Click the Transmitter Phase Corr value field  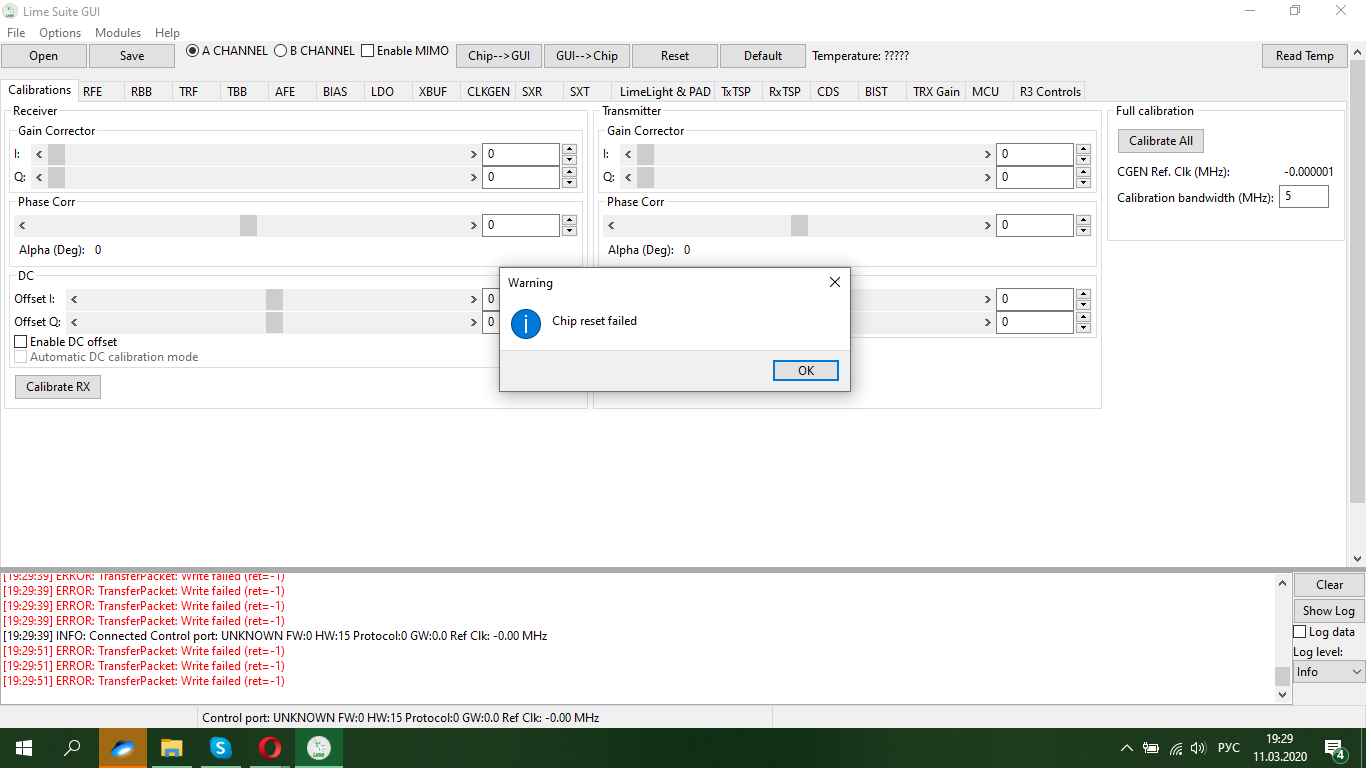click(1035, 226)
